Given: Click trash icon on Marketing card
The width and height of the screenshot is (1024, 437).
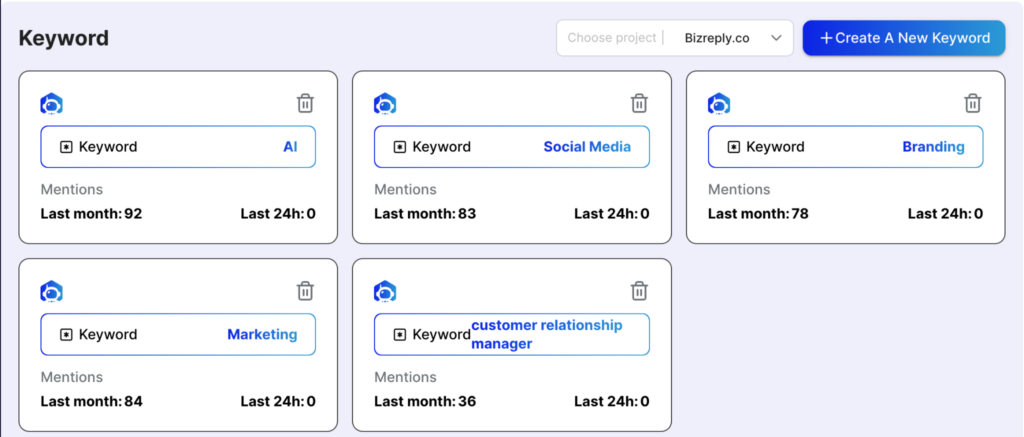Looking at the screenshot, I should click(x=305, y=291).
